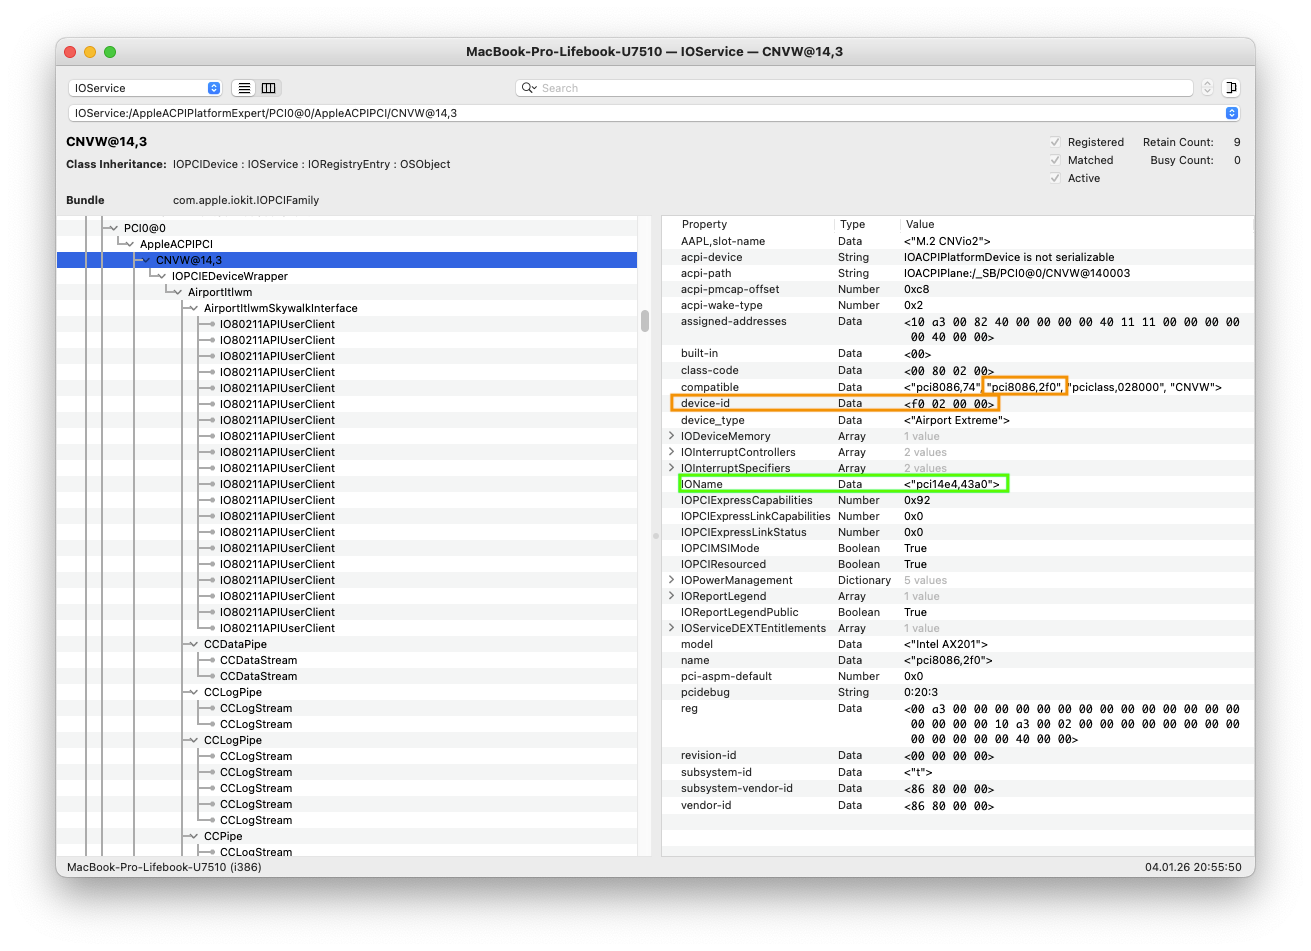Click the search results stepper arrows

[x=1207, y=88]
